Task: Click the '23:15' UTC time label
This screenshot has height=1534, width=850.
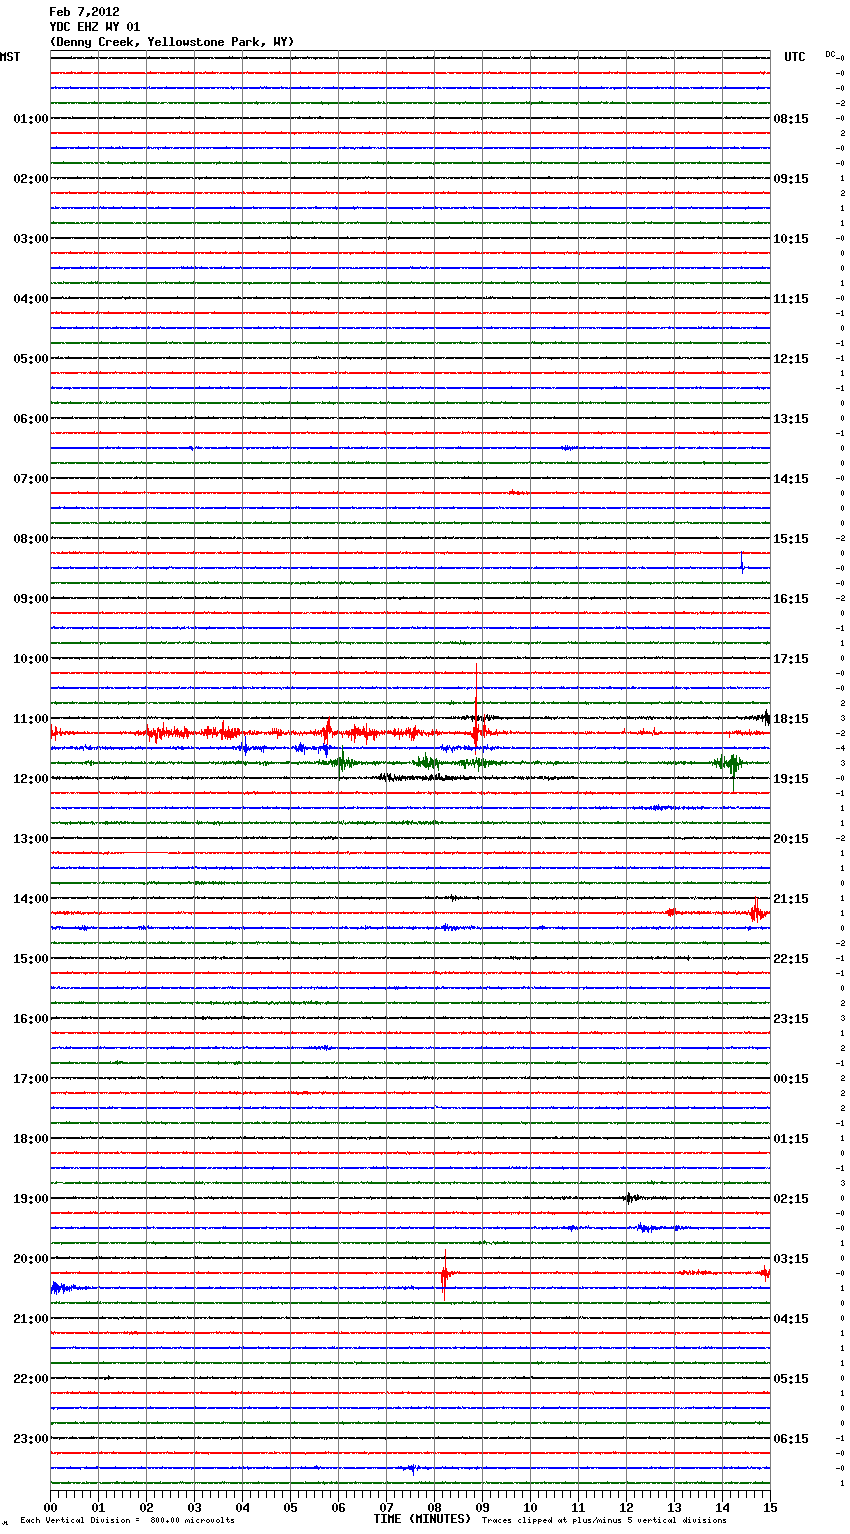Action: [791, 1018]
